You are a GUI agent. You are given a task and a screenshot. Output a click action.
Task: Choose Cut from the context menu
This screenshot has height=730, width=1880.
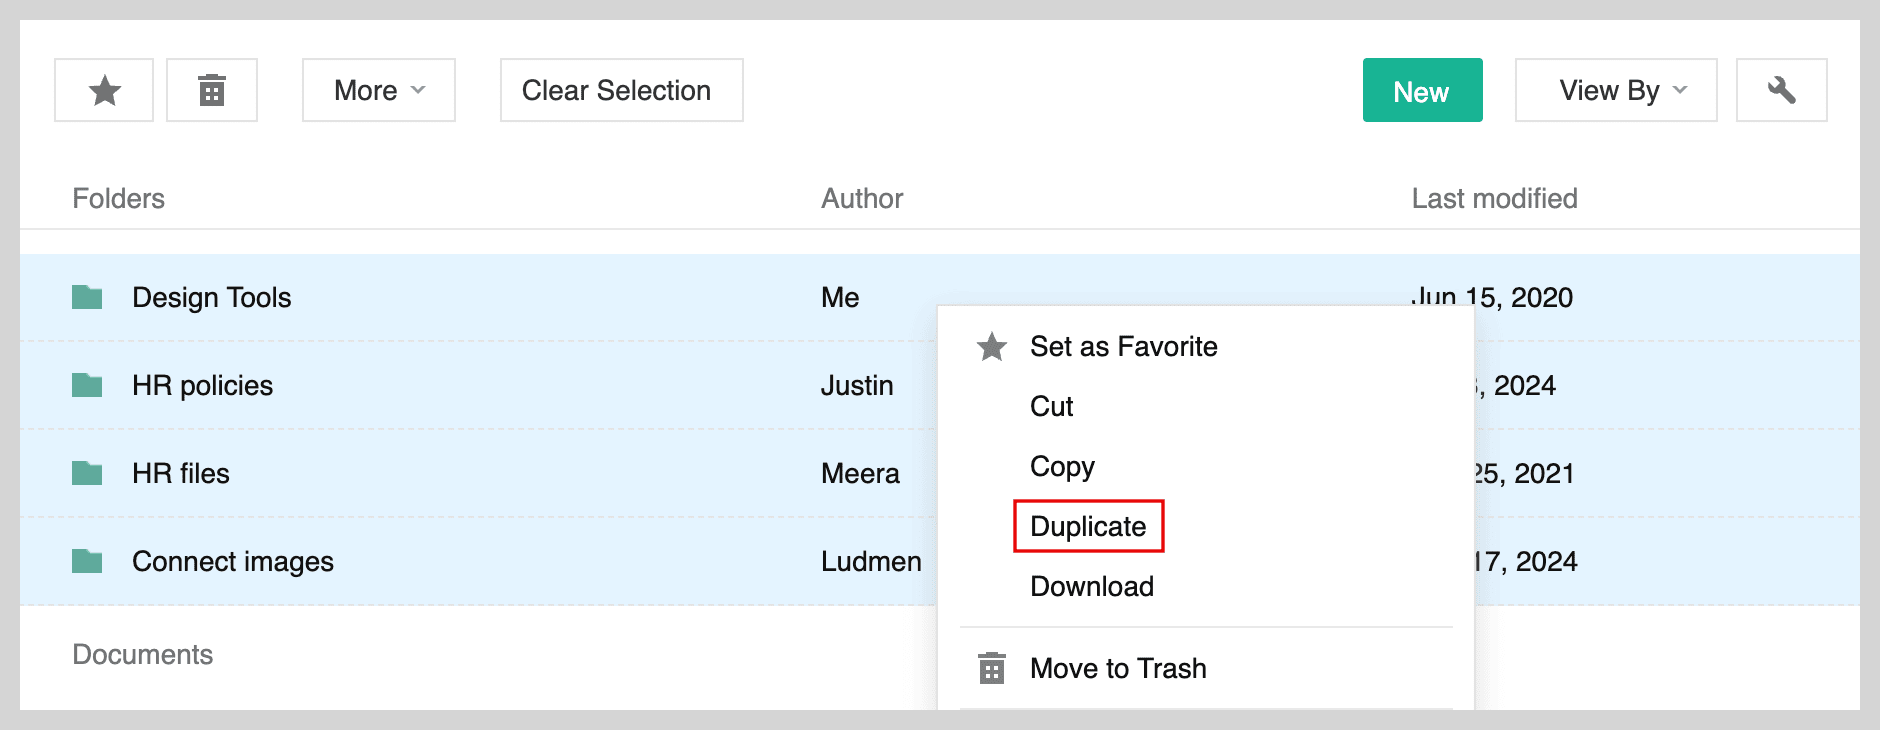(1051, 406)
